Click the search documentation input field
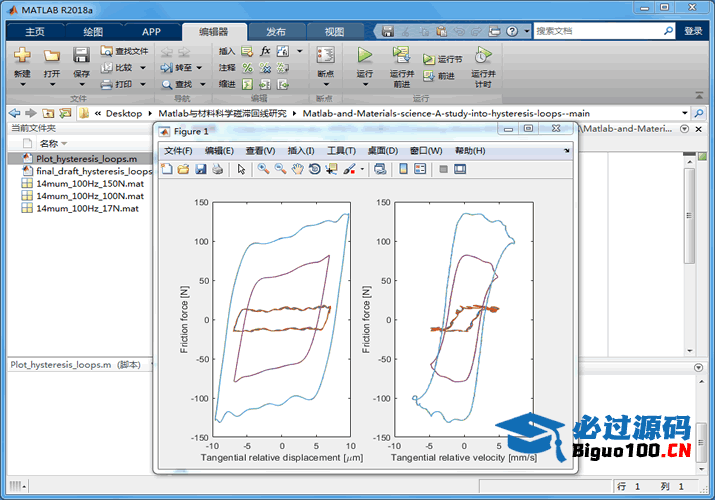The width and height of the screenshot is (715, 500). [x=597, y=31]
